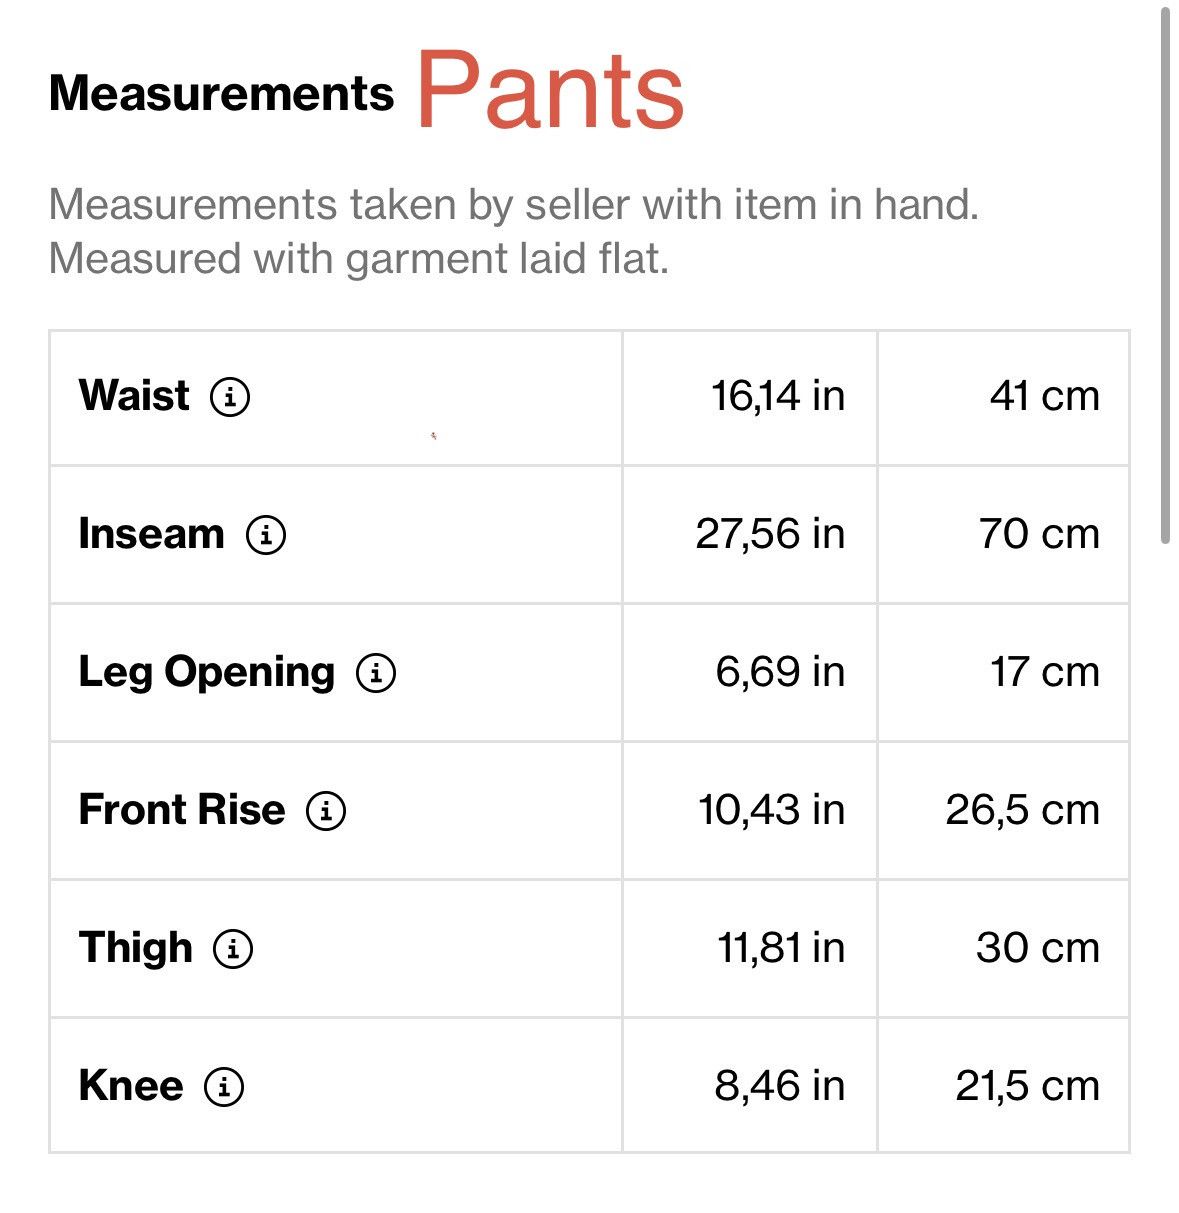Select the 6,69 in leg opening value
This screenshot has height=1213, width=1179.
tap(780, 672)
